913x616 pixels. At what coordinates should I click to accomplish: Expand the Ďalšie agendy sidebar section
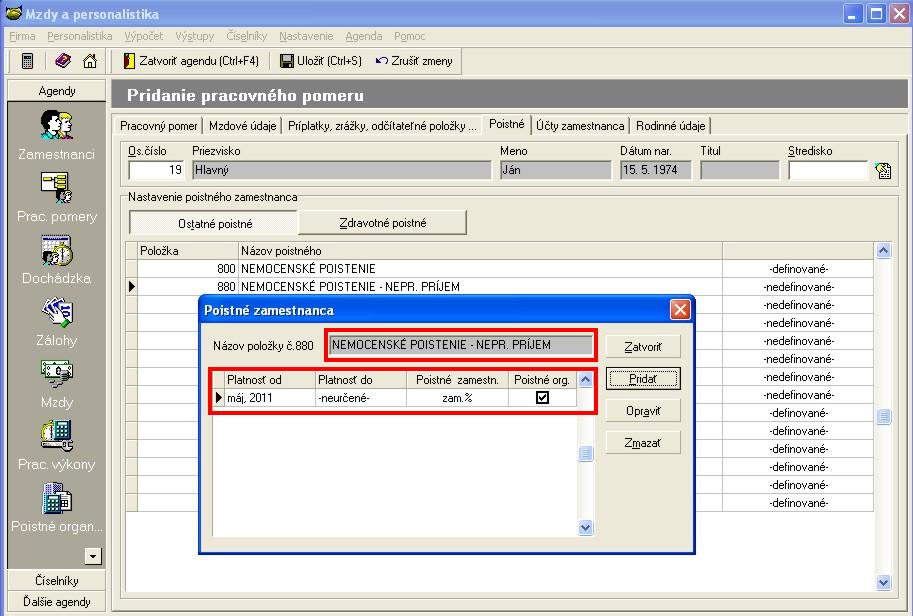56,601
